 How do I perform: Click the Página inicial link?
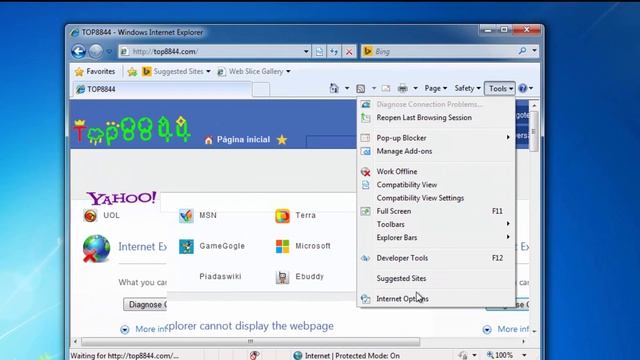[x=243, y=140]
